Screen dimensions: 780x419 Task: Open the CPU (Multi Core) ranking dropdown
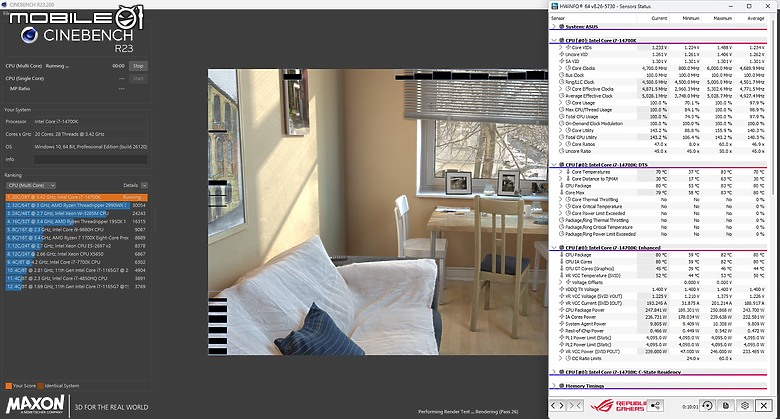click(x=31, y=185)
